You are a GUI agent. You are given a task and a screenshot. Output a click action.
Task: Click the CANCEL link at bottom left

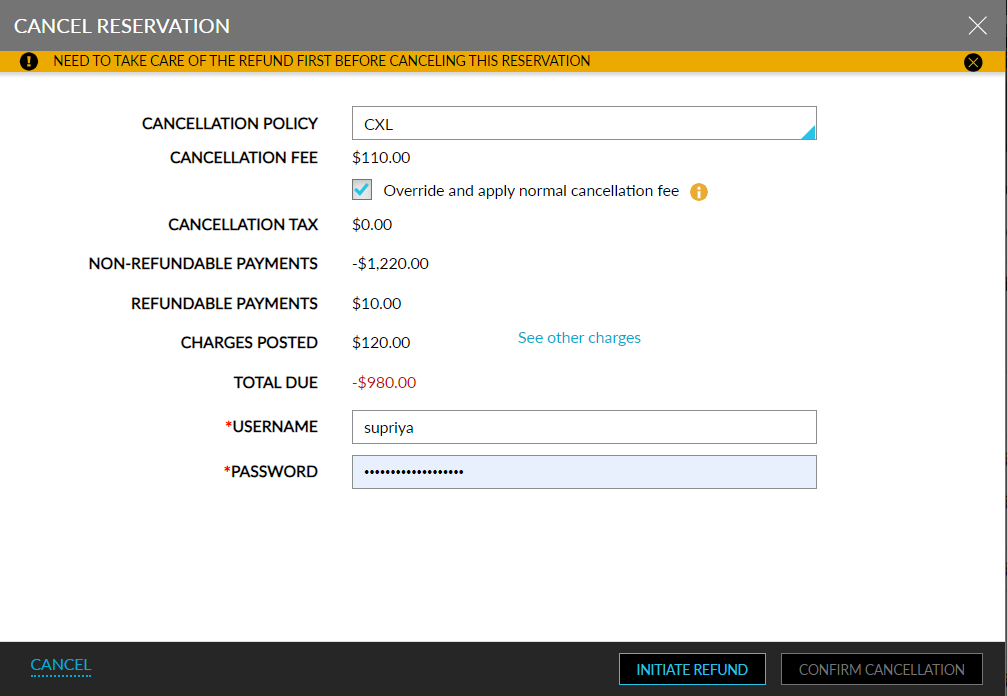(x=60, y=664)
